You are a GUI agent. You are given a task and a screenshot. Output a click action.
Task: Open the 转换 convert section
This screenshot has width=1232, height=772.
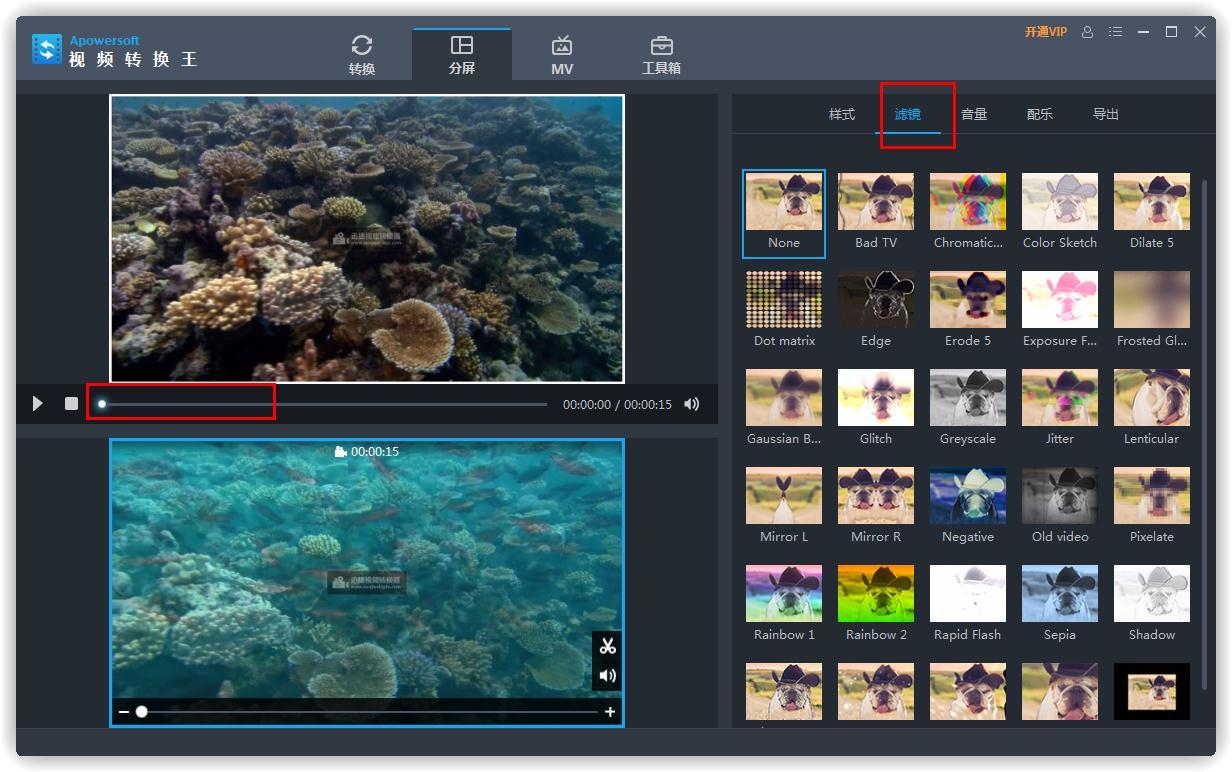click(x=362, y=55)
